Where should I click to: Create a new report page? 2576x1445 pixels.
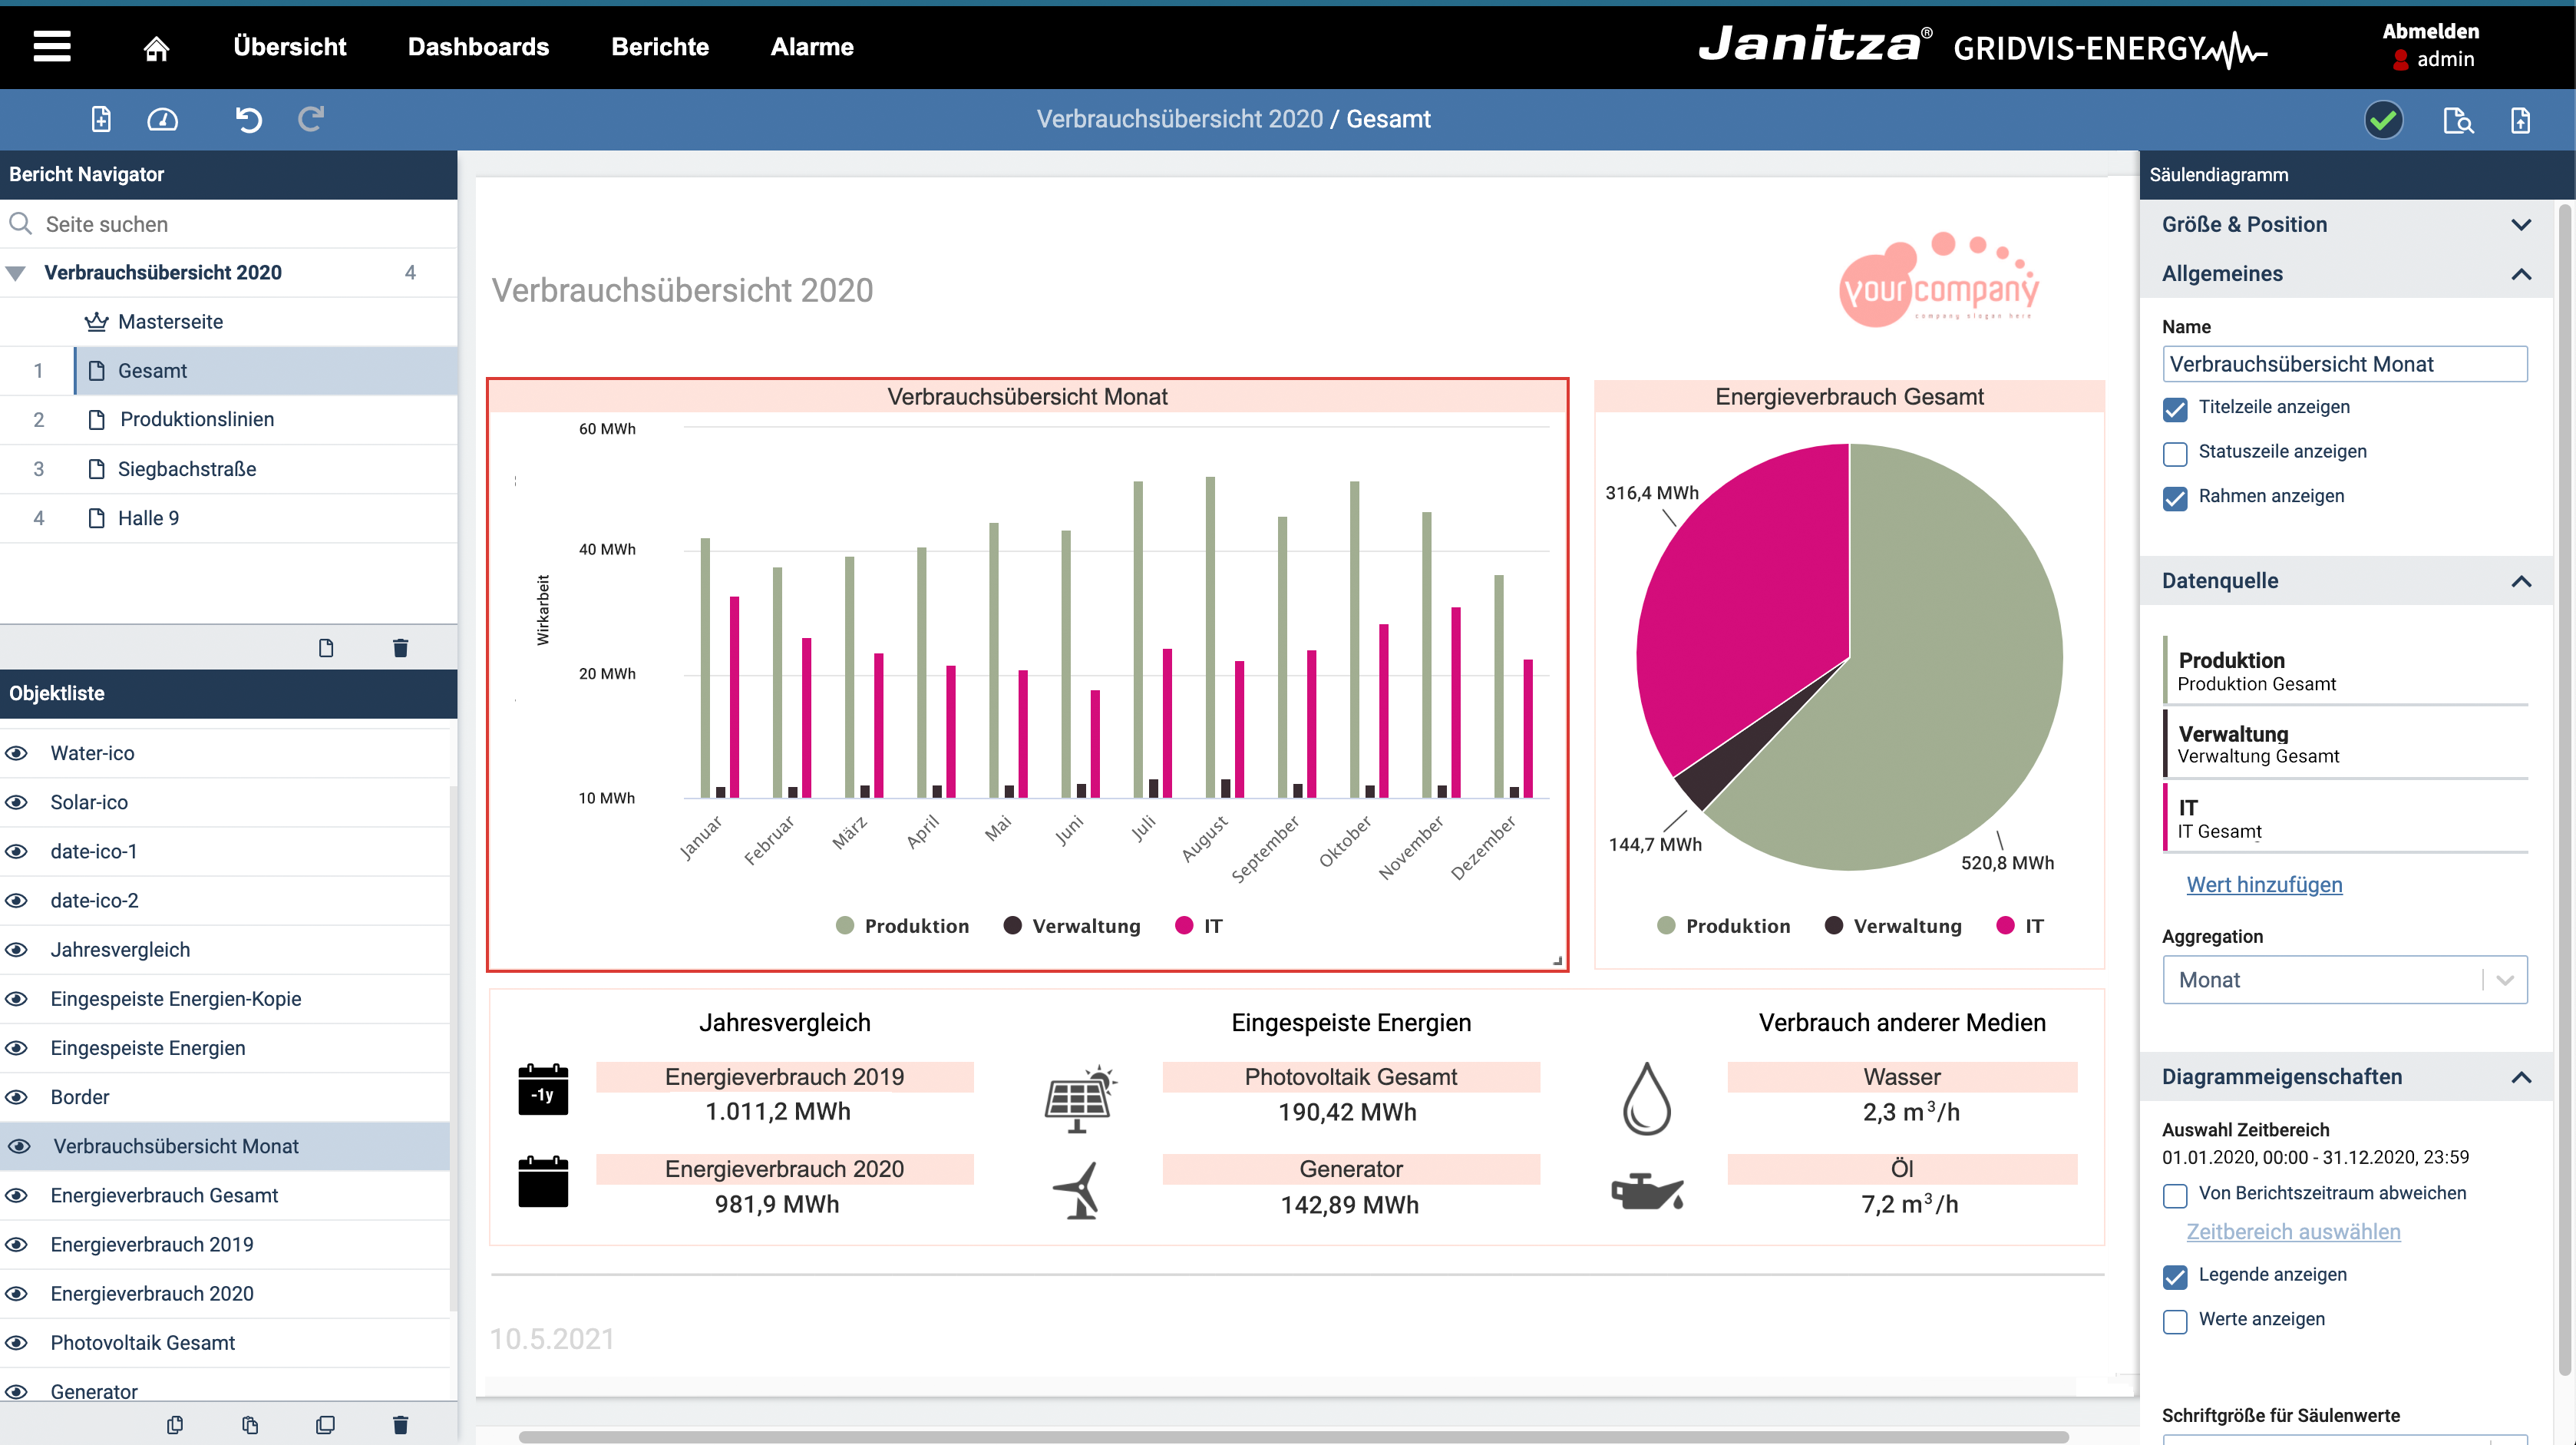tap(100, 119)
